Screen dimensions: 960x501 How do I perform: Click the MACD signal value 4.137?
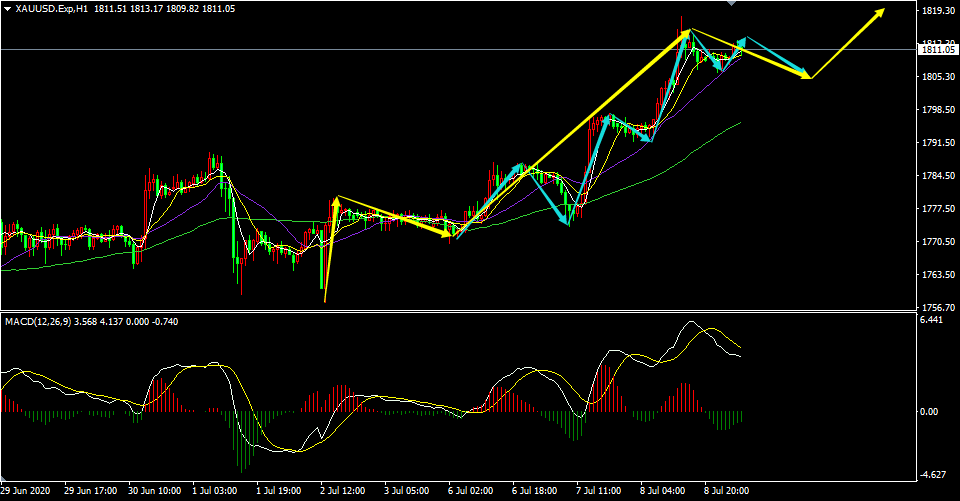tap(110, 321)
